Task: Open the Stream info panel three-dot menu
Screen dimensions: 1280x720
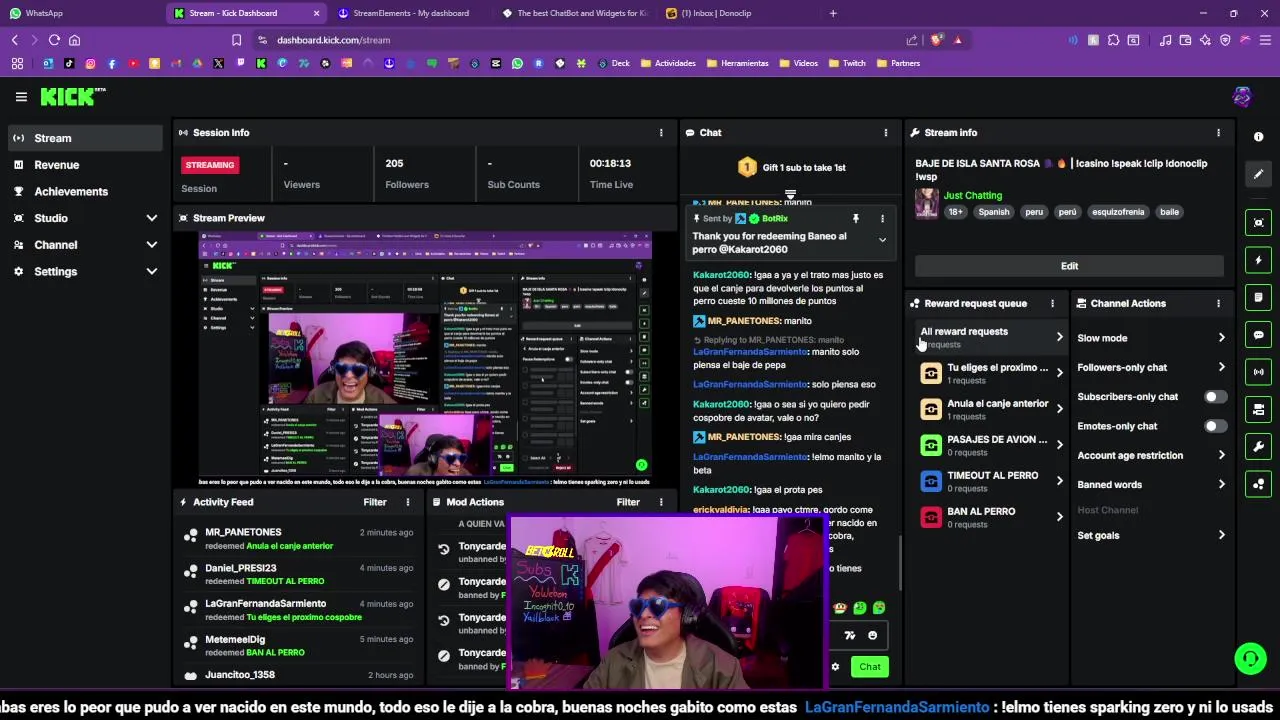Action: 1218,132
